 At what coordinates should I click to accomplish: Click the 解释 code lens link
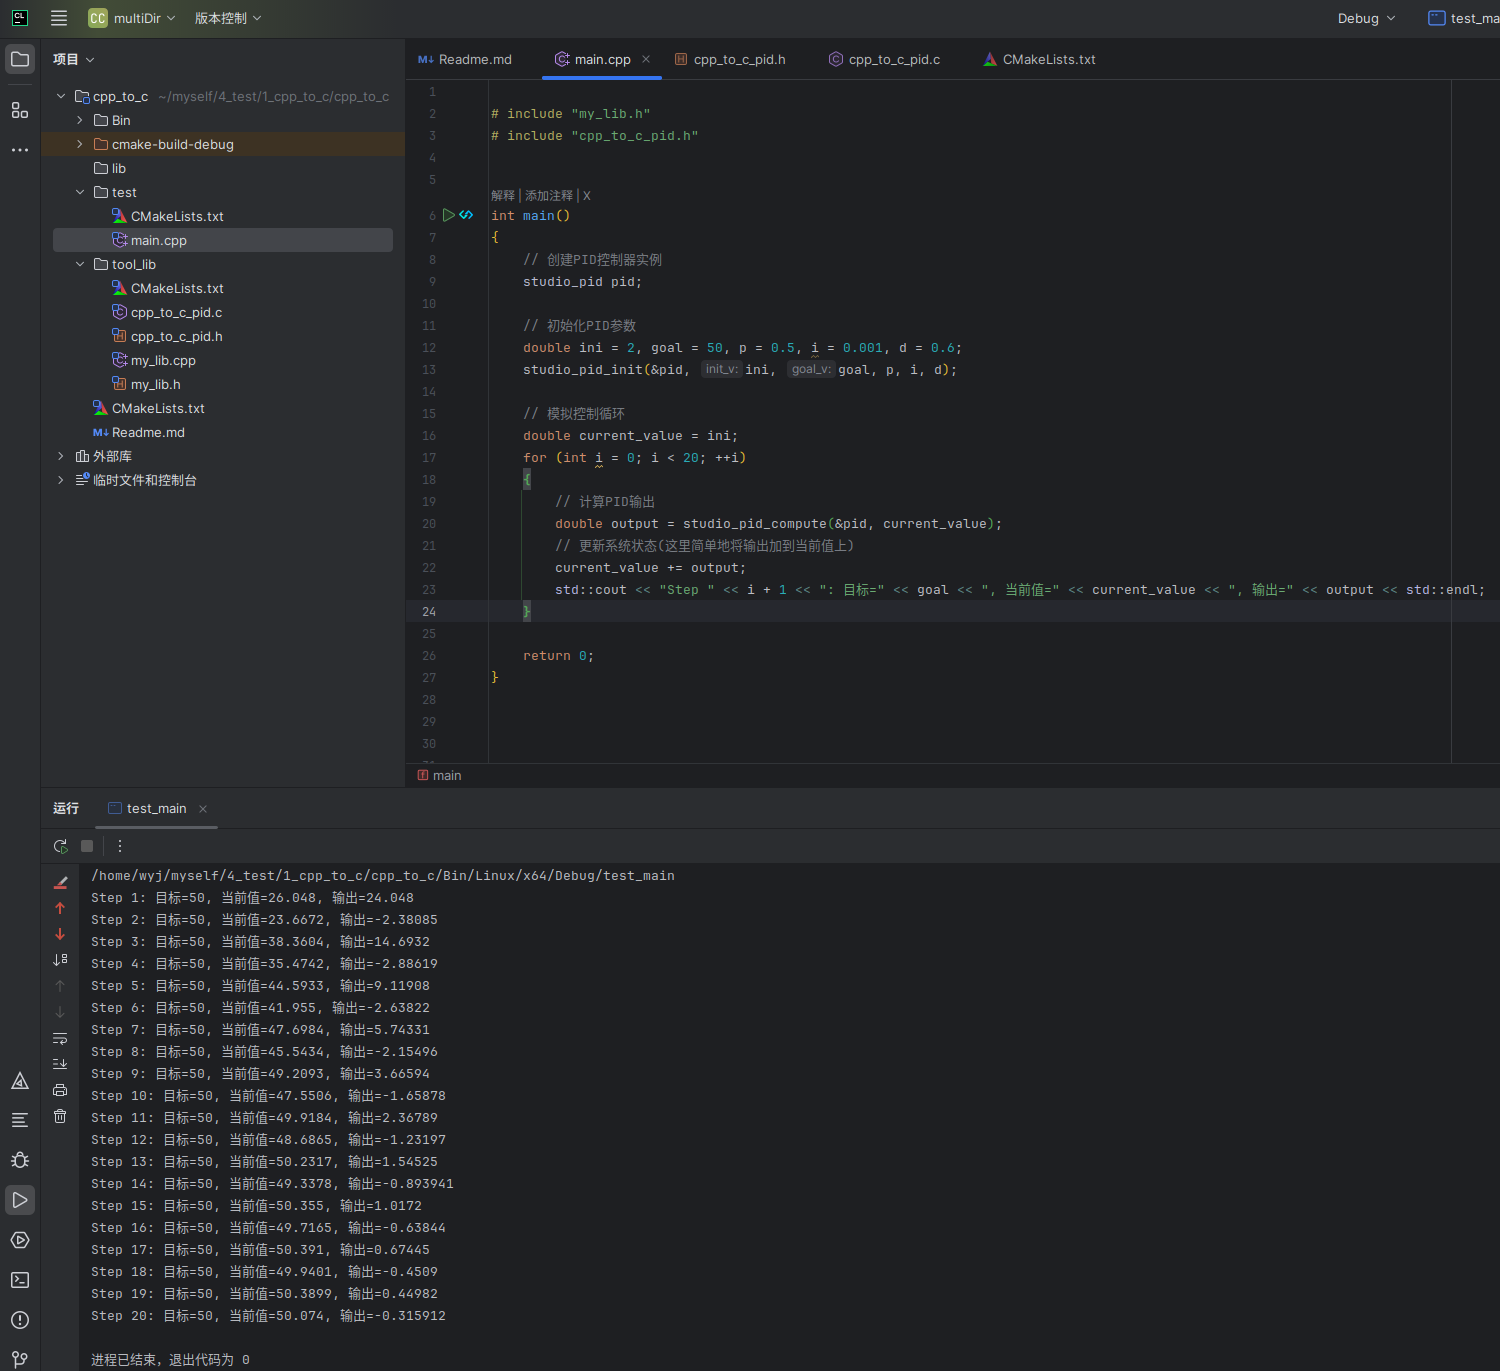[x=503, y=196]
